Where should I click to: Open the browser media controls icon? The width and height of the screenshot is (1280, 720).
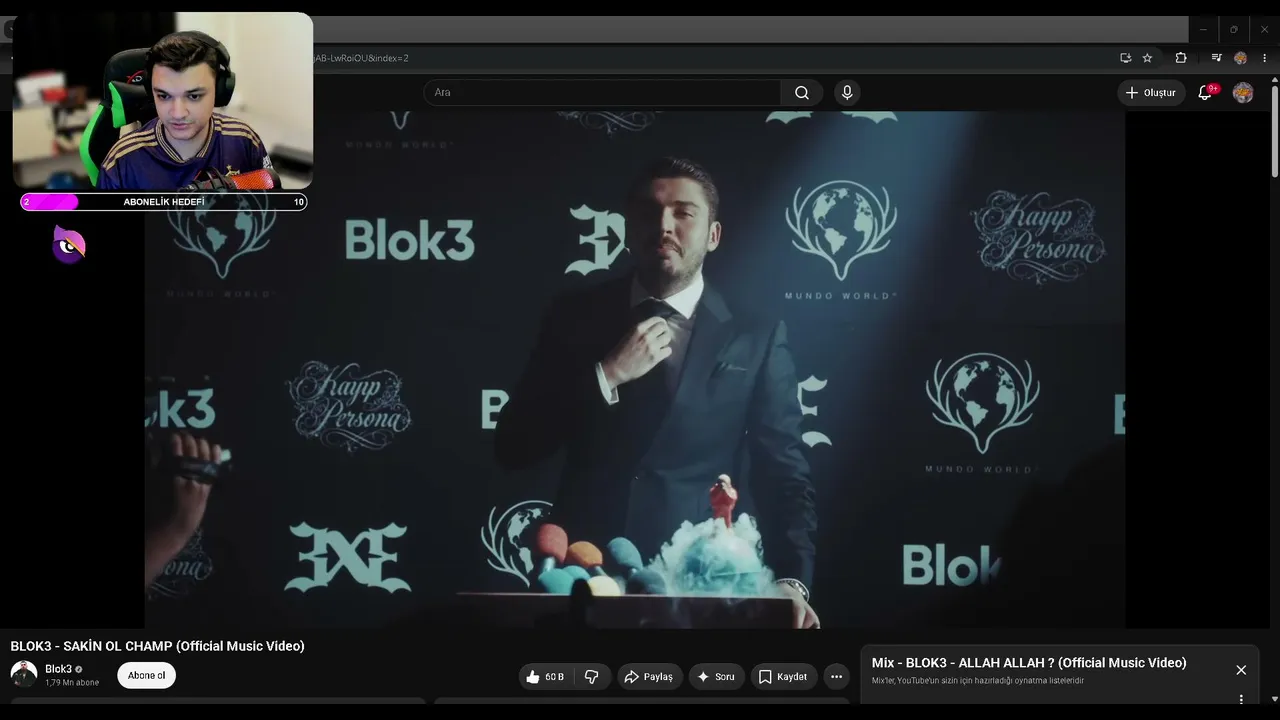coord(1216,58)
